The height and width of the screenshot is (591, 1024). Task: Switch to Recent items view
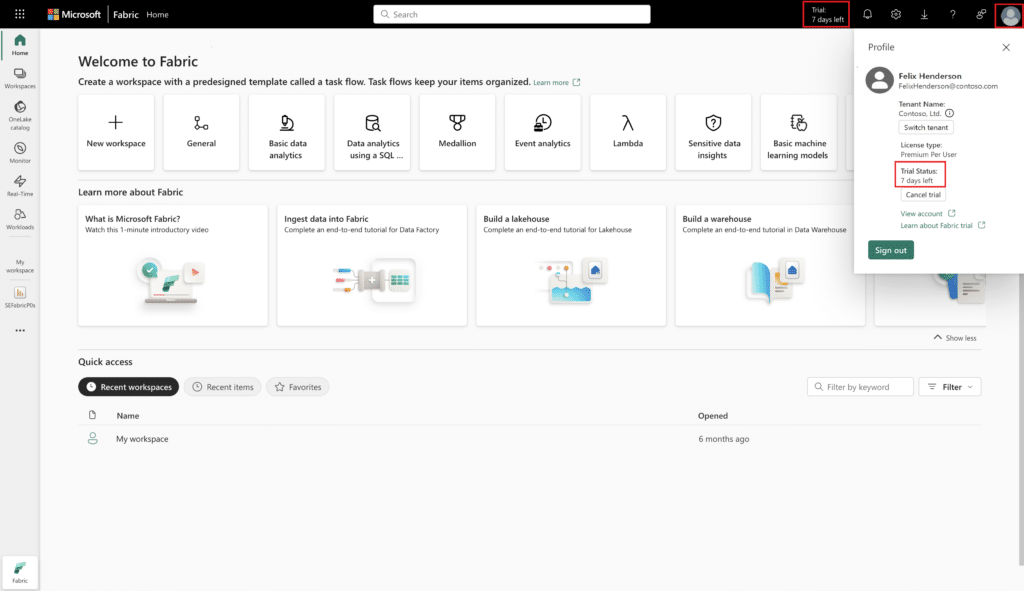[x=222, y=386]
